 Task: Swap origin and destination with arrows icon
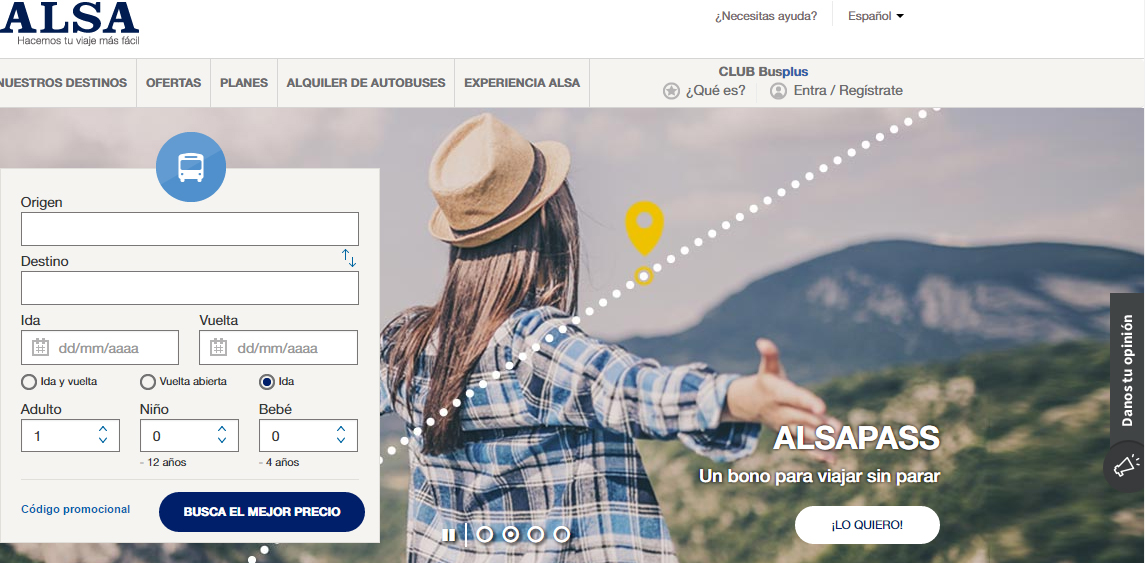(x=349, y=258)
